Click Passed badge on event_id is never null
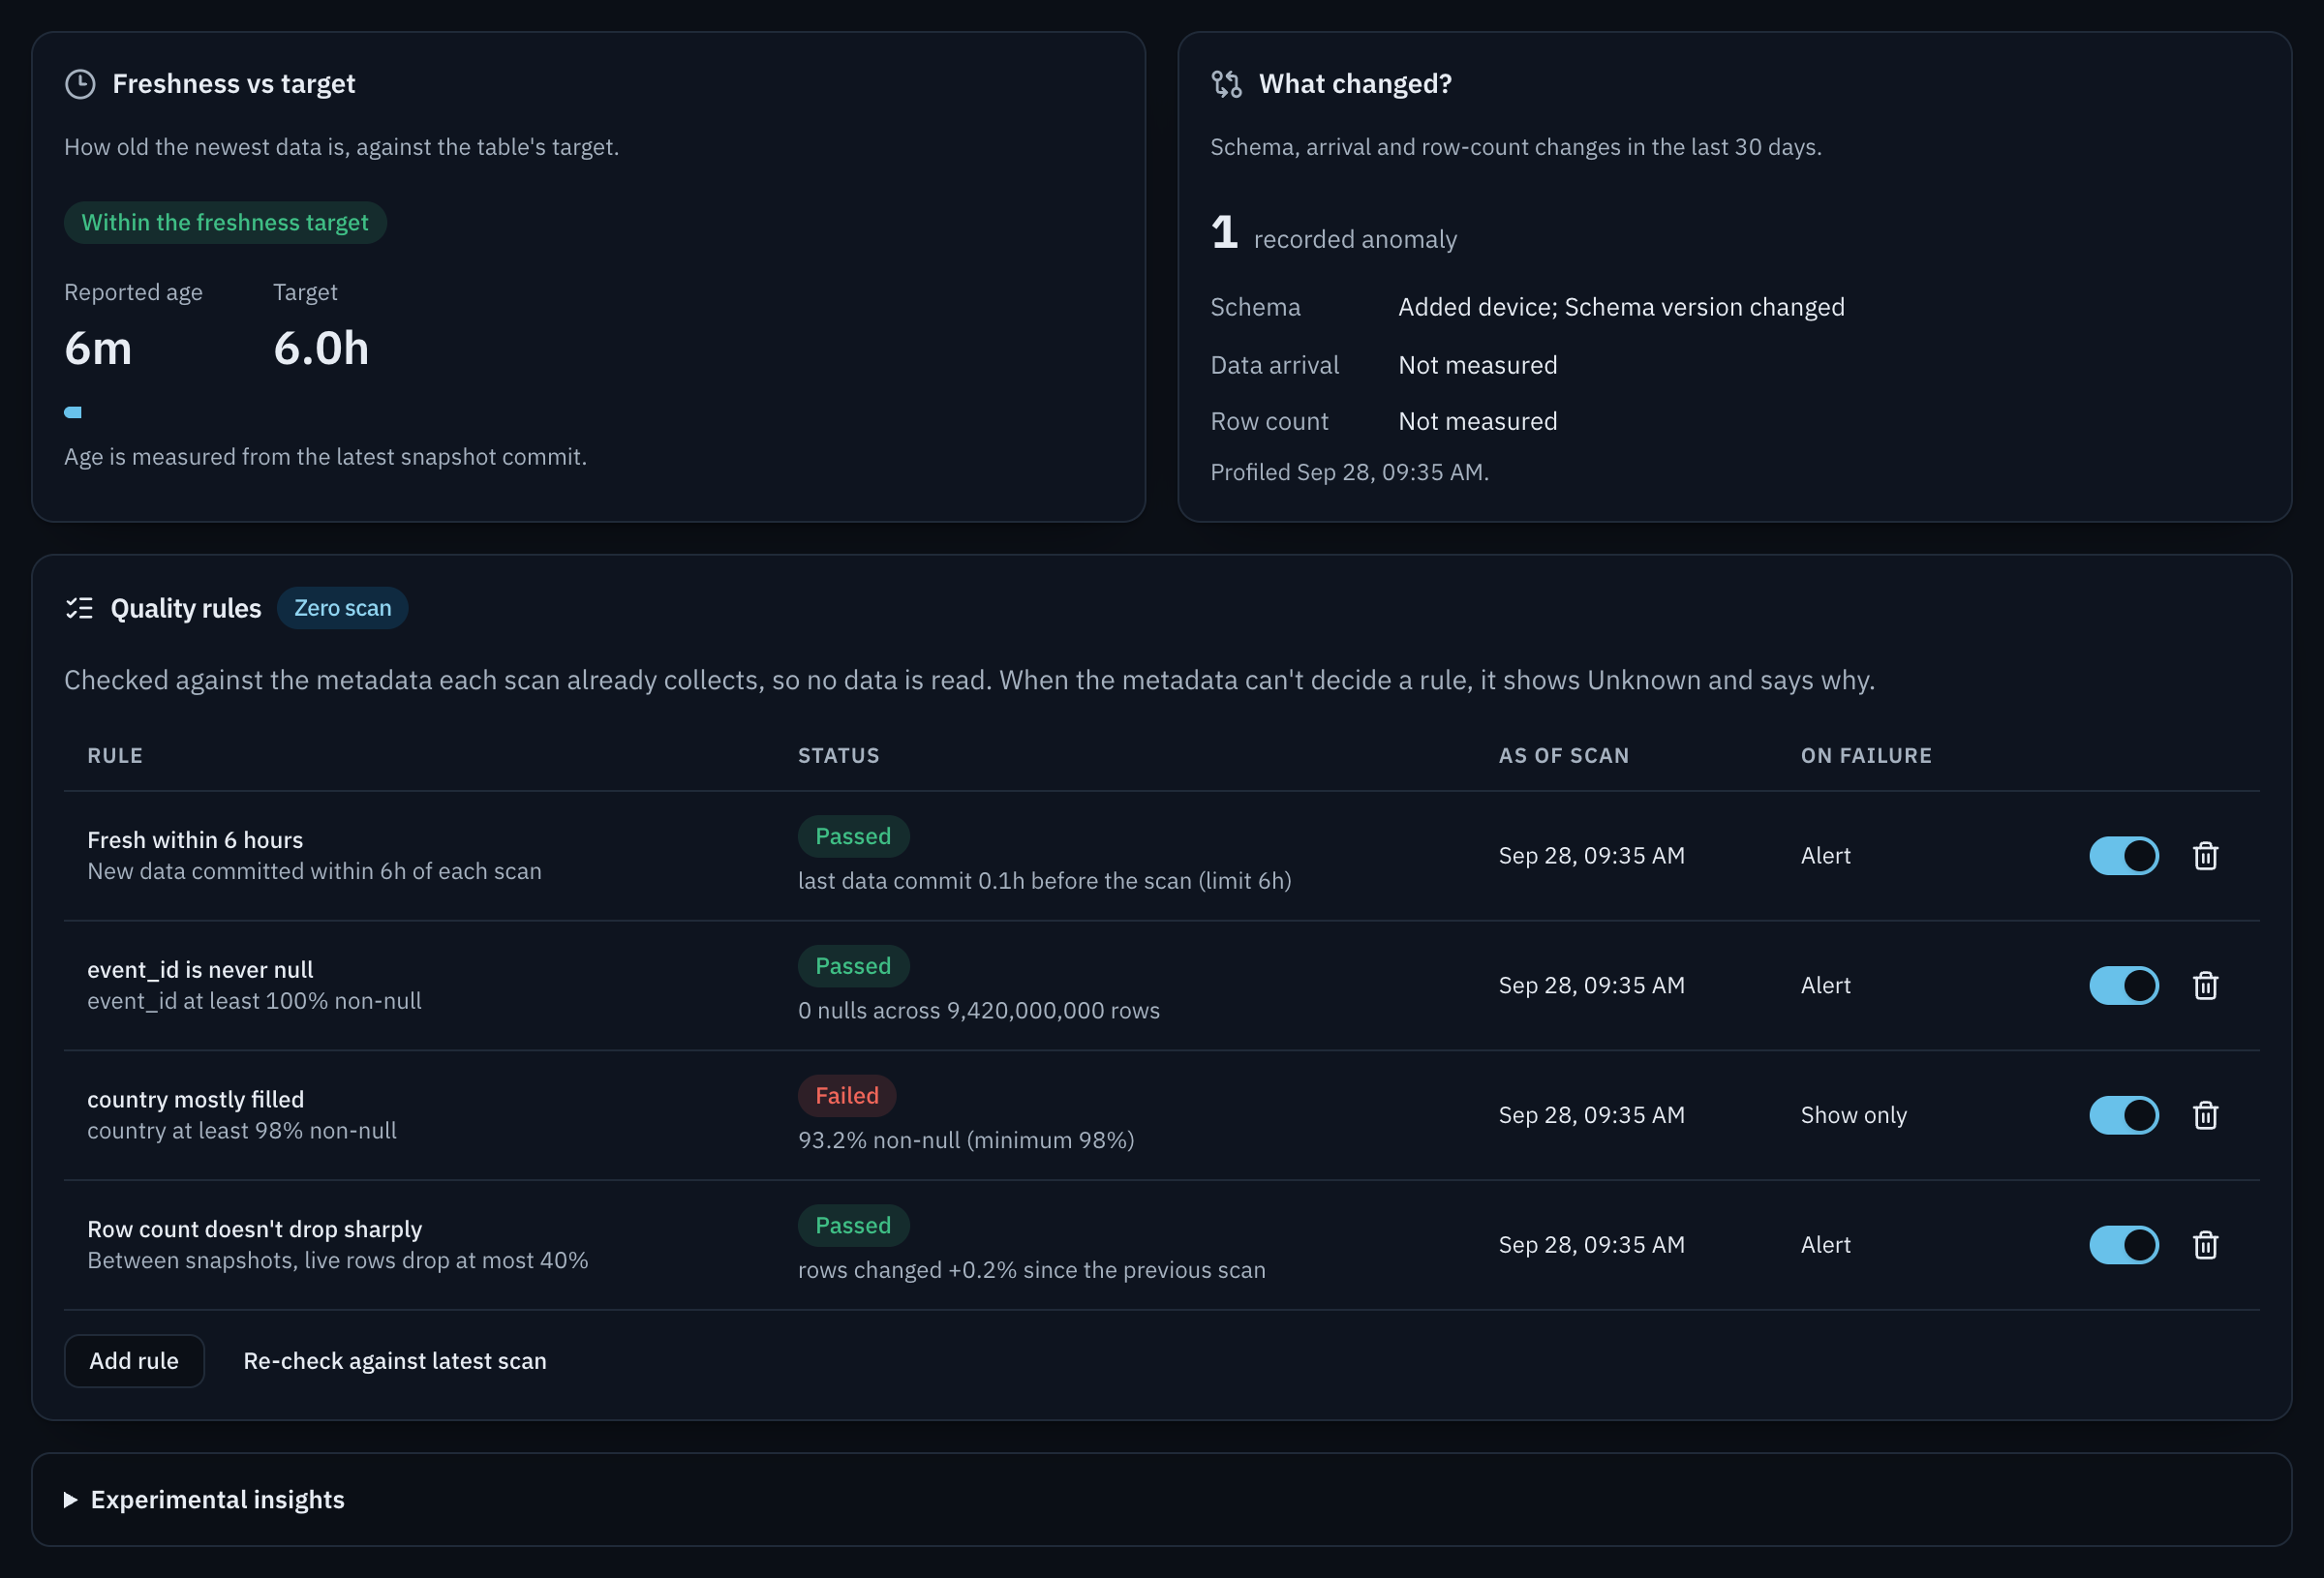Viewport: 2324px width, 1578px height. click(853, 966)
